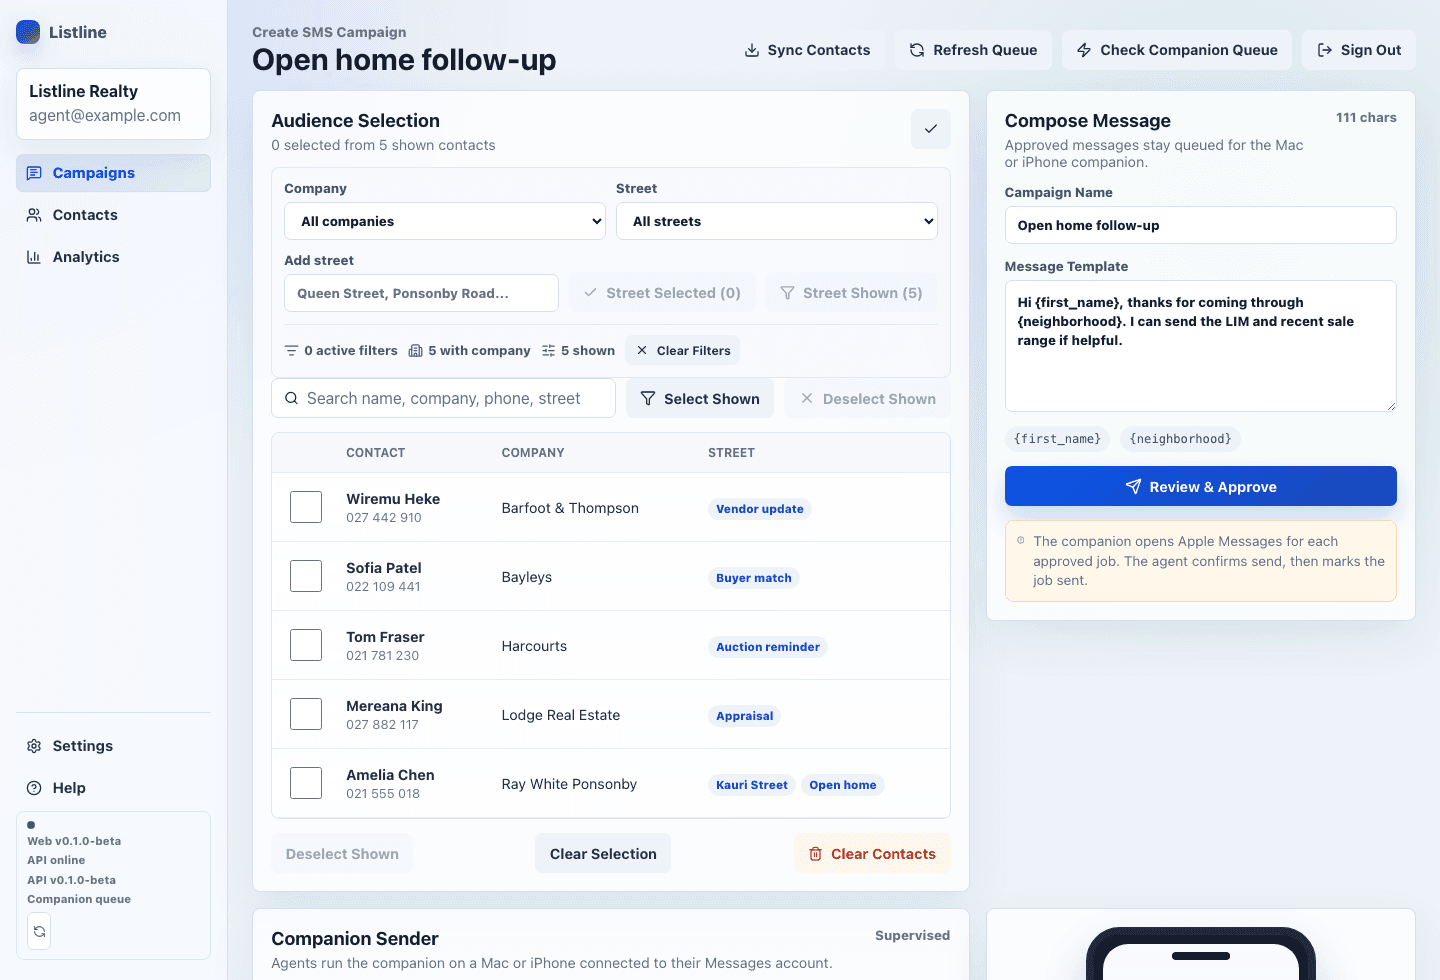Click the Help question mark icon
The image size is (1440, 980).
click(34, 788)
